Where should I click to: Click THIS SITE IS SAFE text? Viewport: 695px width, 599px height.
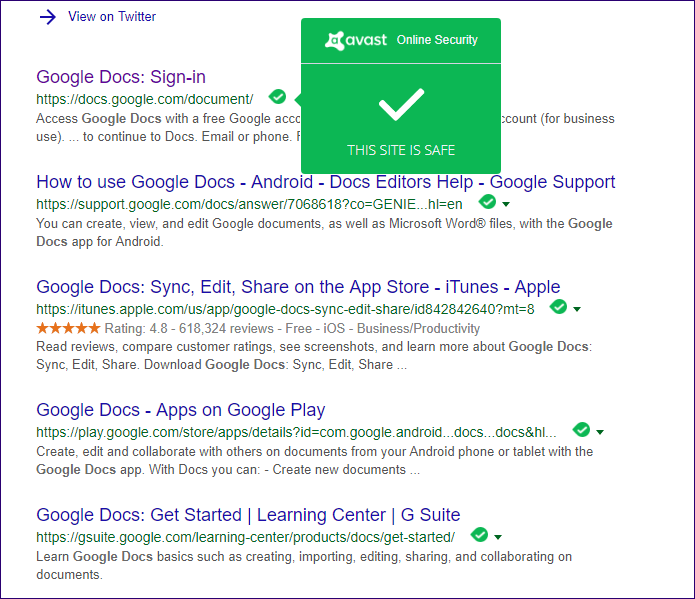coord(401,150)
